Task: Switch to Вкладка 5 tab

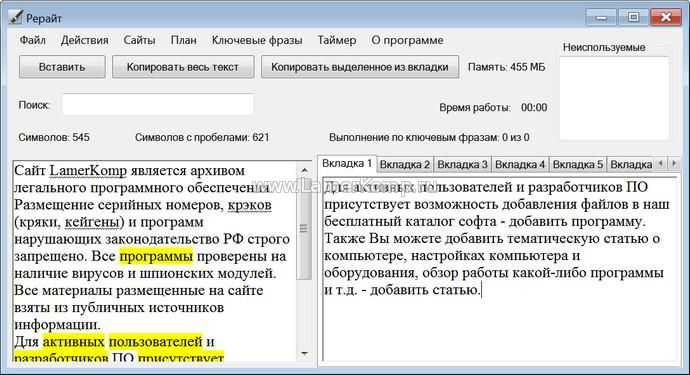Action: [x=577, y=165]
